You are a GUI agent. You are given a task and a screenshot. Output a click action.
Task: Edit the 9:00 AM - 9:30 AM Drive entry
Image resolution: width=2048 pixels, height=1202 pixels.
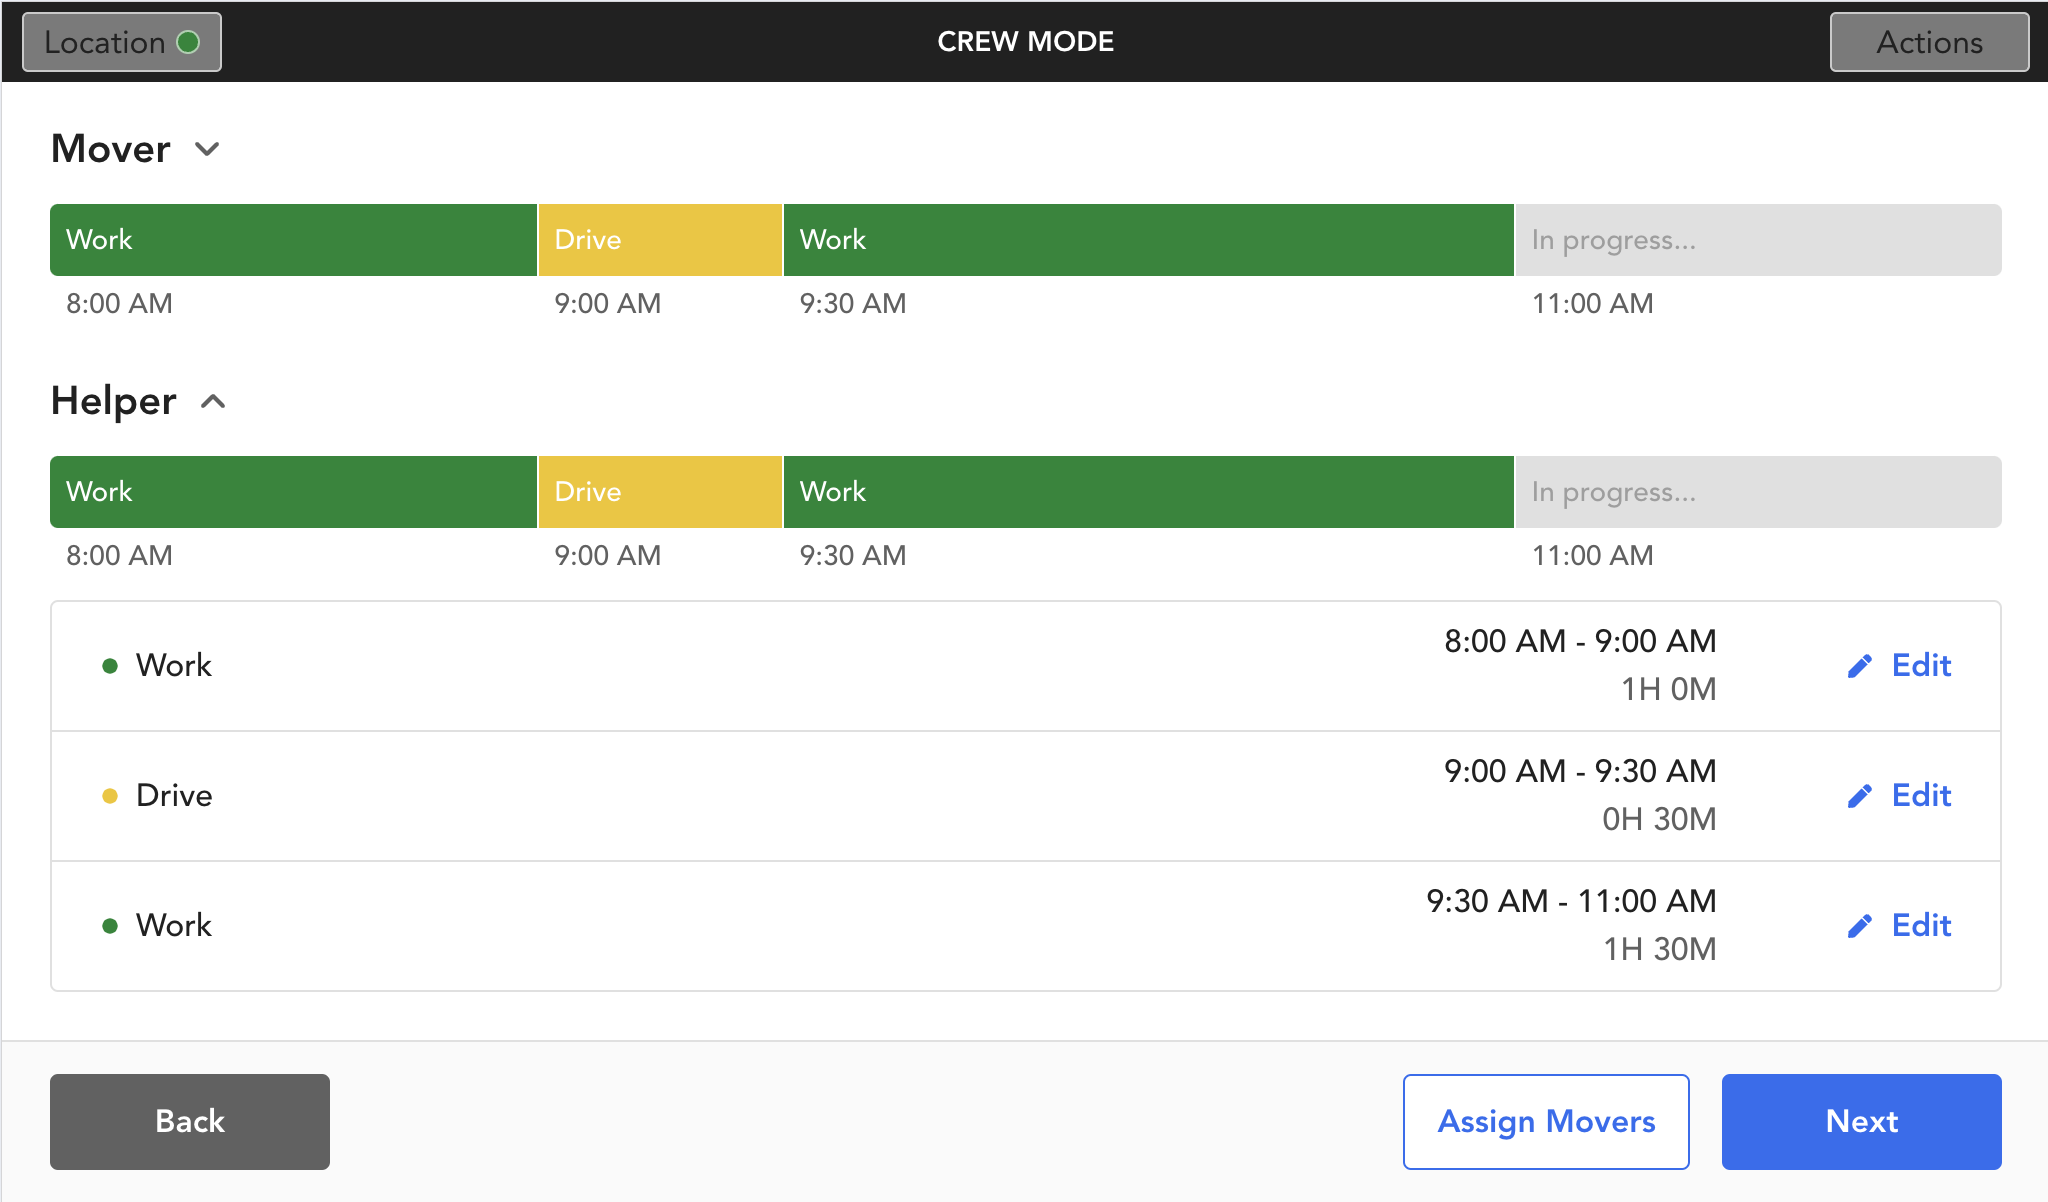click(1899, 796)
